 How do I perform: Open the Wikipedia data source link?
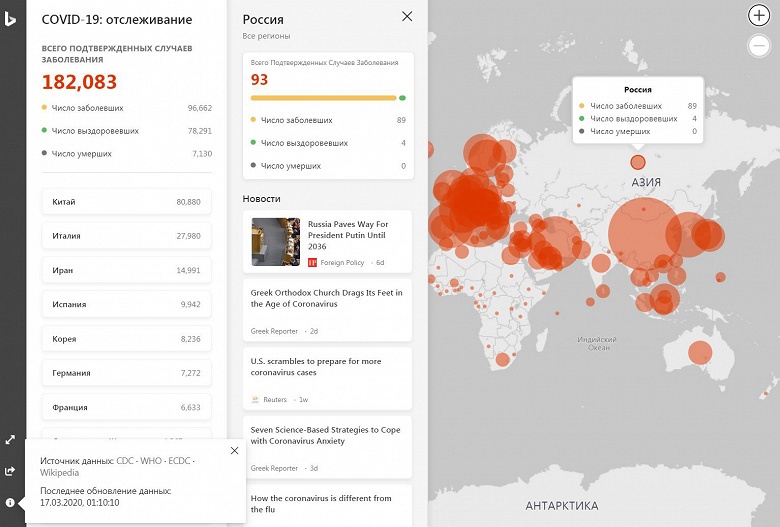tap(60, 473)
